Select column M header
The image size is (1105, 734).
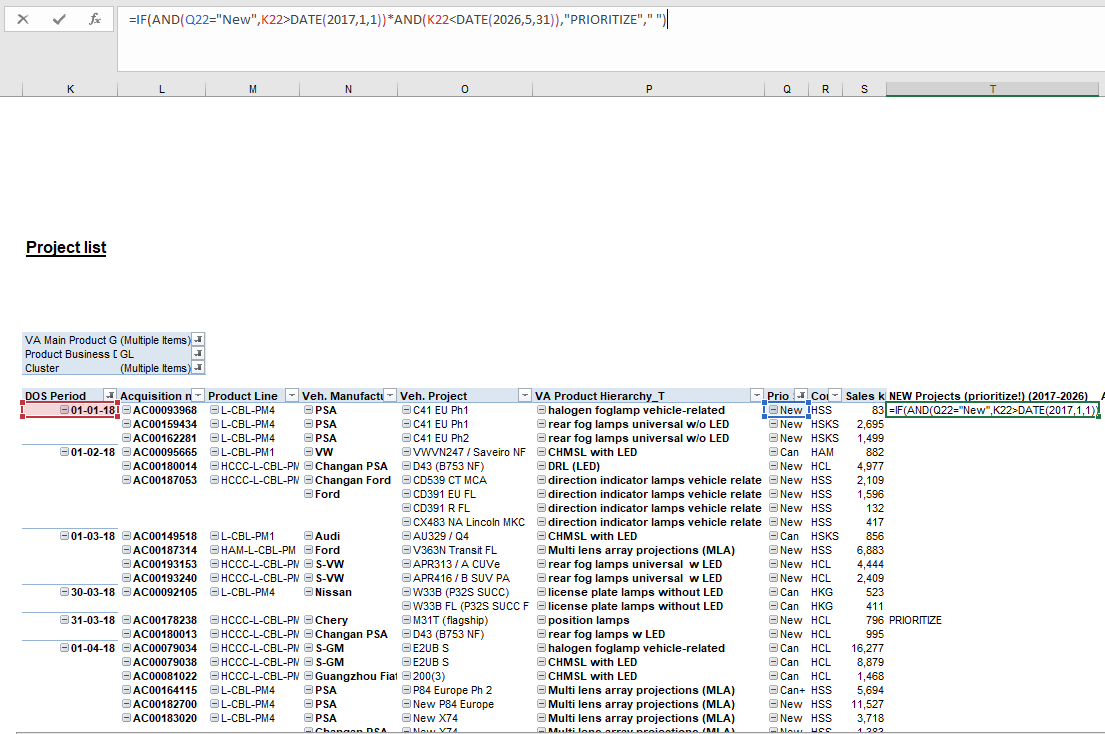point(252,89)
